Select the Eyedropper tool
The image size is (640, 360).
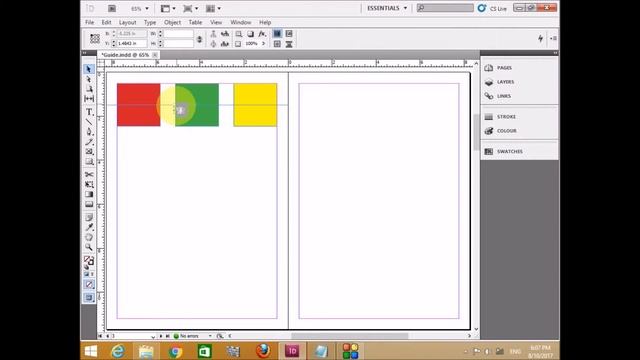click(x=89, y=227)
